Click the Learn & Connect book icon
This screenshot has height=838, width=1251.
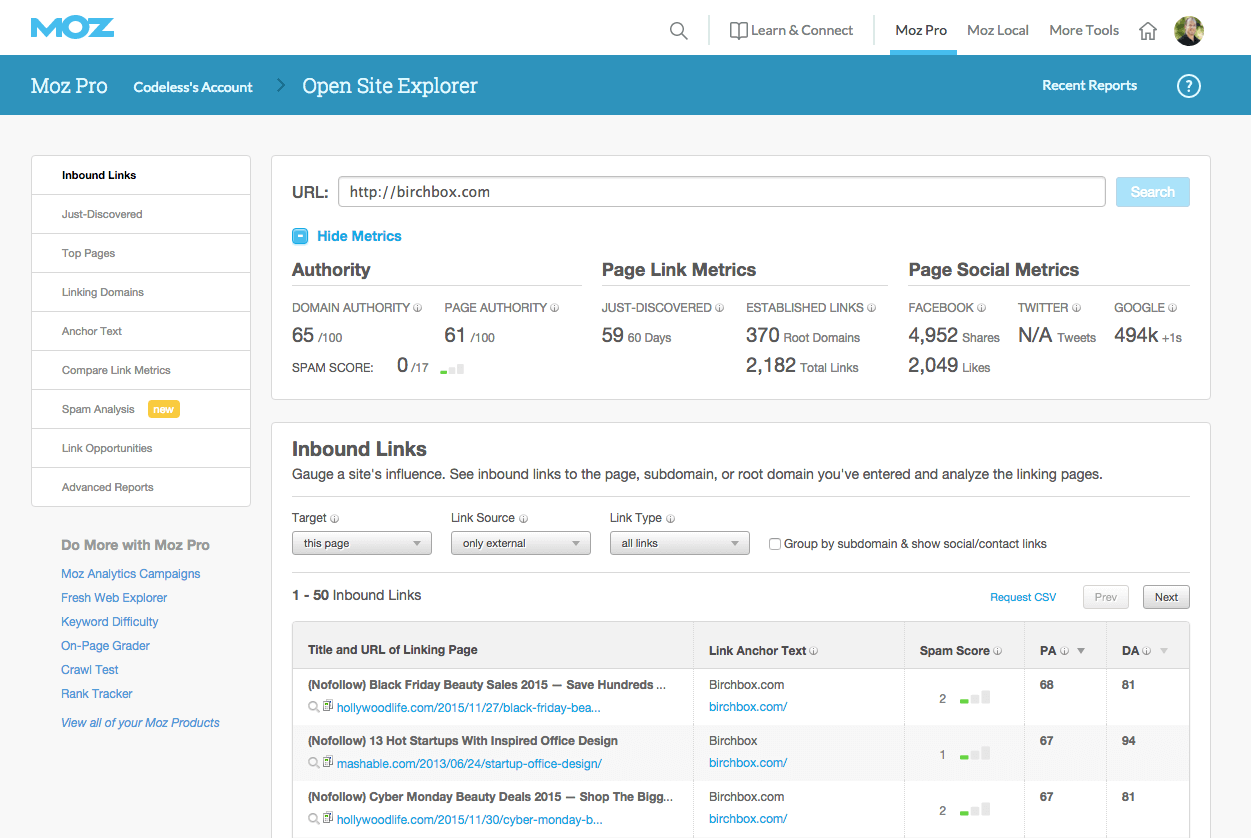pos(738,31)
